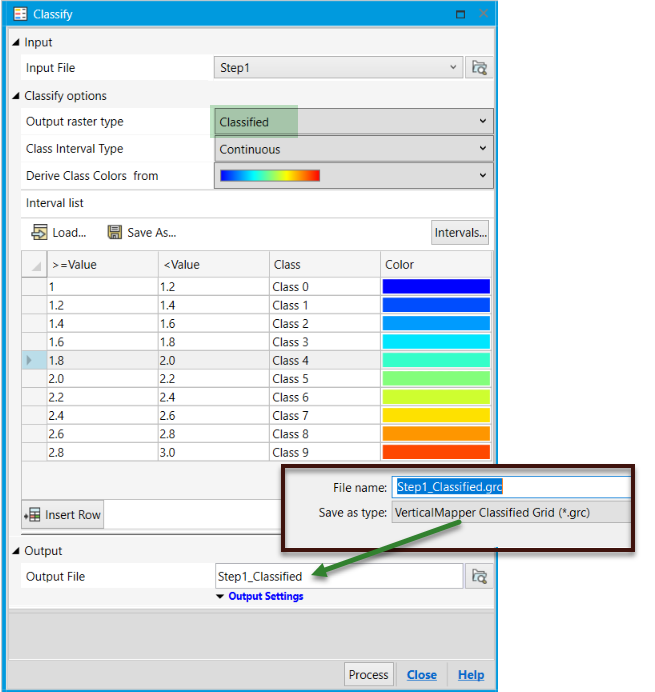Collapse the Classify options section
Image resolution: width=655 pixels, height=692 pixels.
[16, 96]
